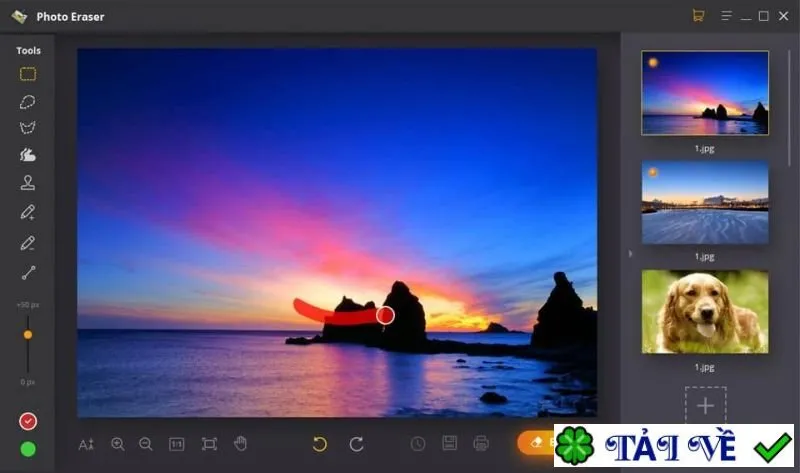Image resolution: width=800 pixels, height=473 pixels.
Task: Open the history clock icon
Action: [x=418, y=444]
